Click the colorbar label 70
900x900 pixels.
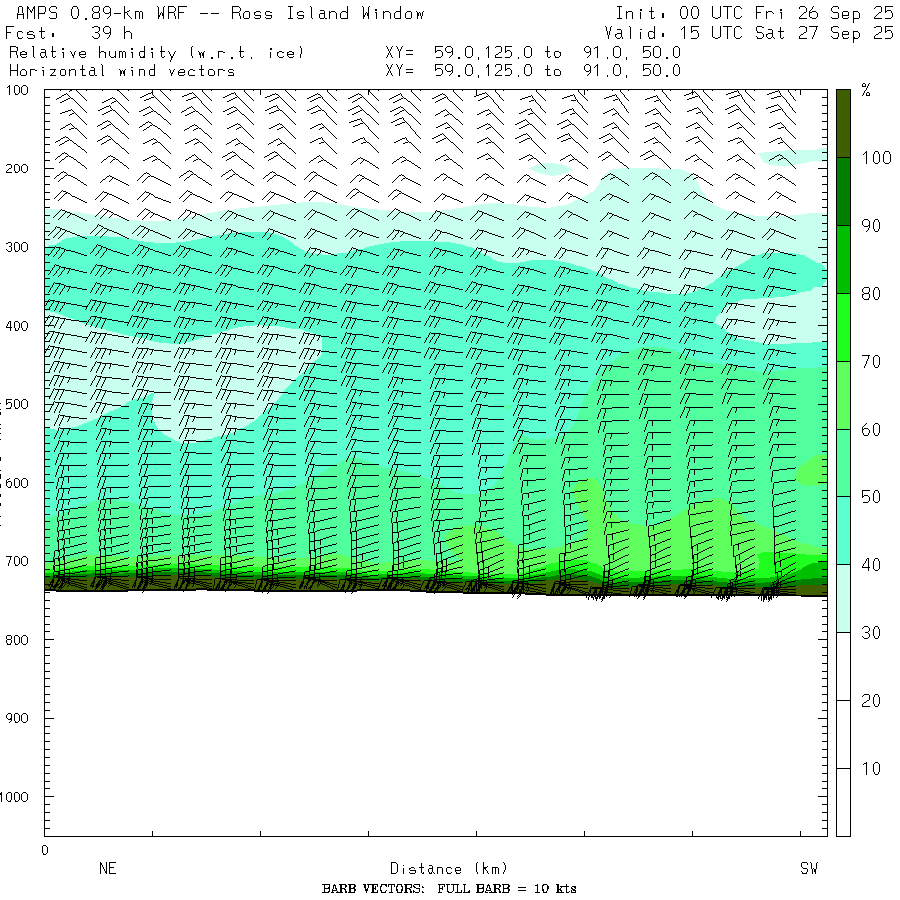[x=871, y=362]
